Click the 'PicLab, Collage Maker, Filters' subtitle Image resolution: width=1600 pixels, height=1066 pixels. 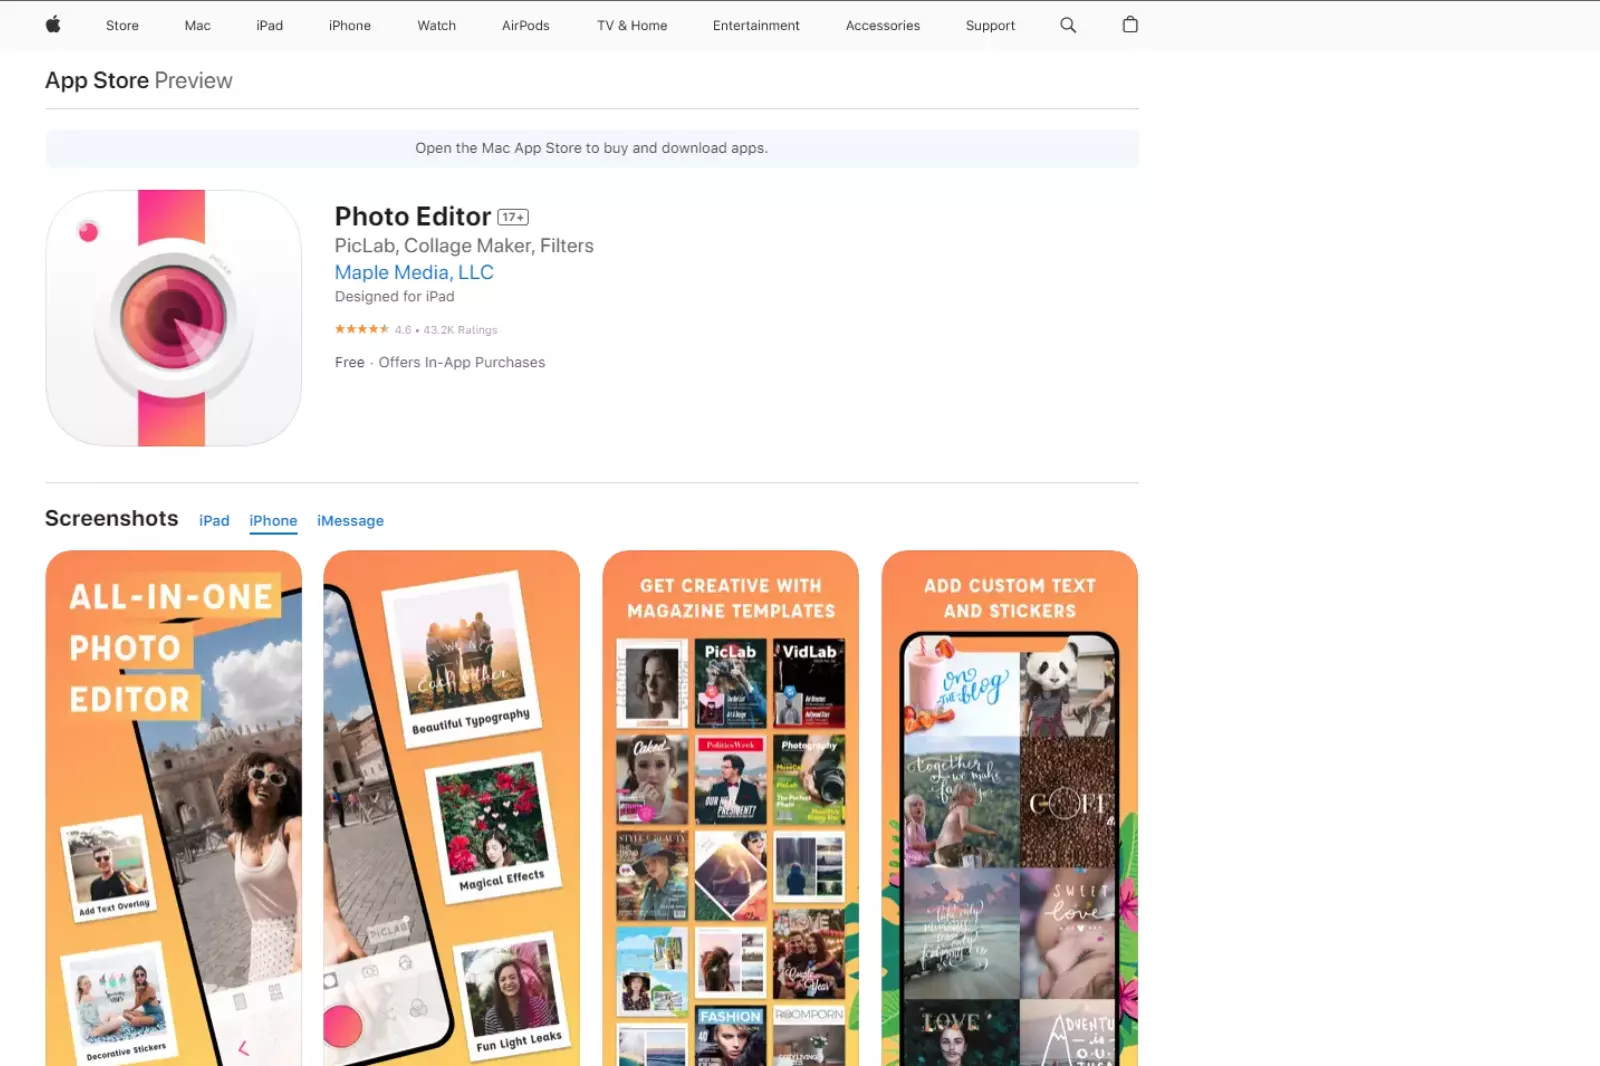click(x=464, y=246)
